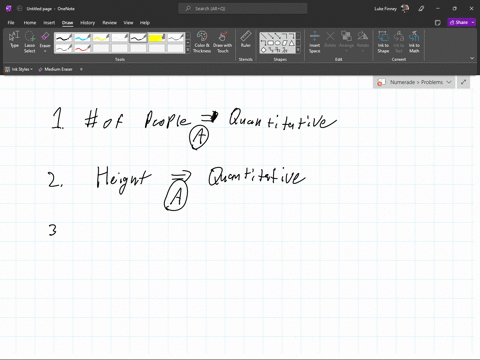Pick the oval shape in Shapes gallery
Viewport: 480px width, 360px height.
click(278, 43)
